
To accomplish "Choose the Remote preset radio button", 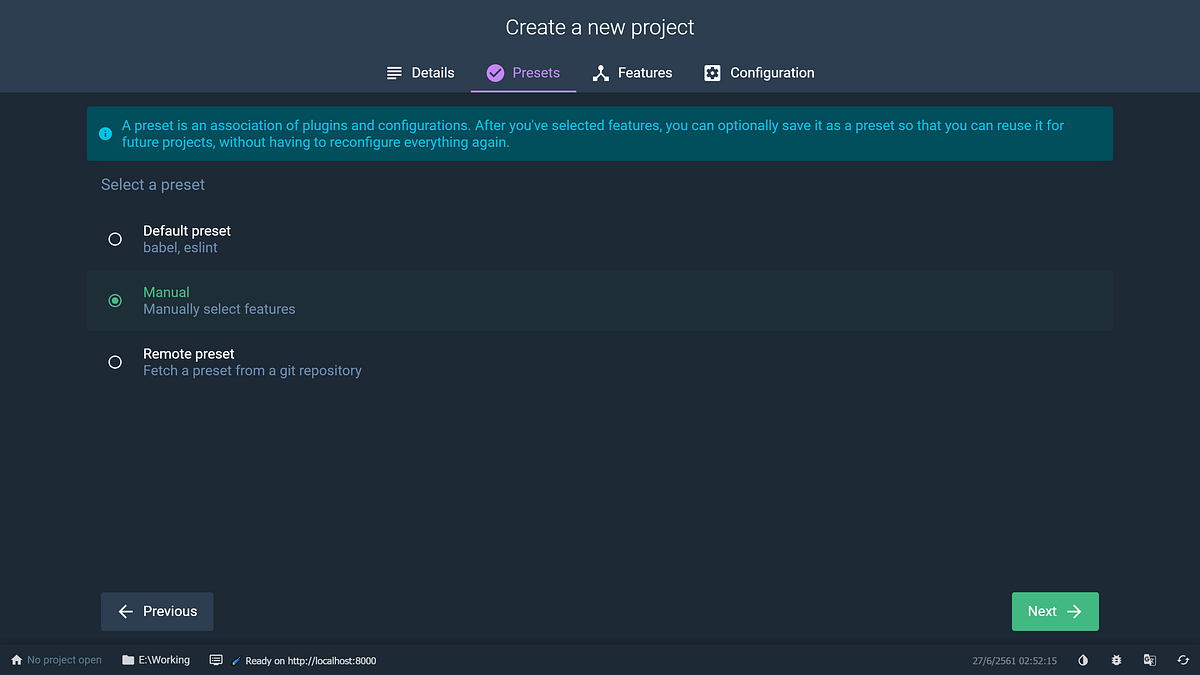I will tap(115, 362).
